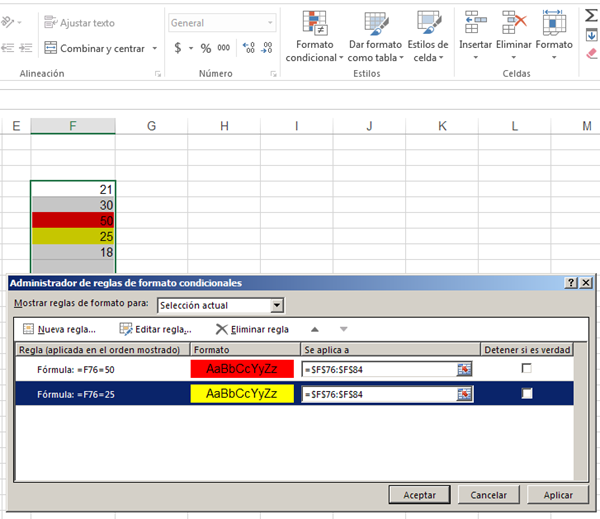Expand Mostrar reglas de formato para dropdown
Viewport: 600px width, 519px height.
click(277, 305)
